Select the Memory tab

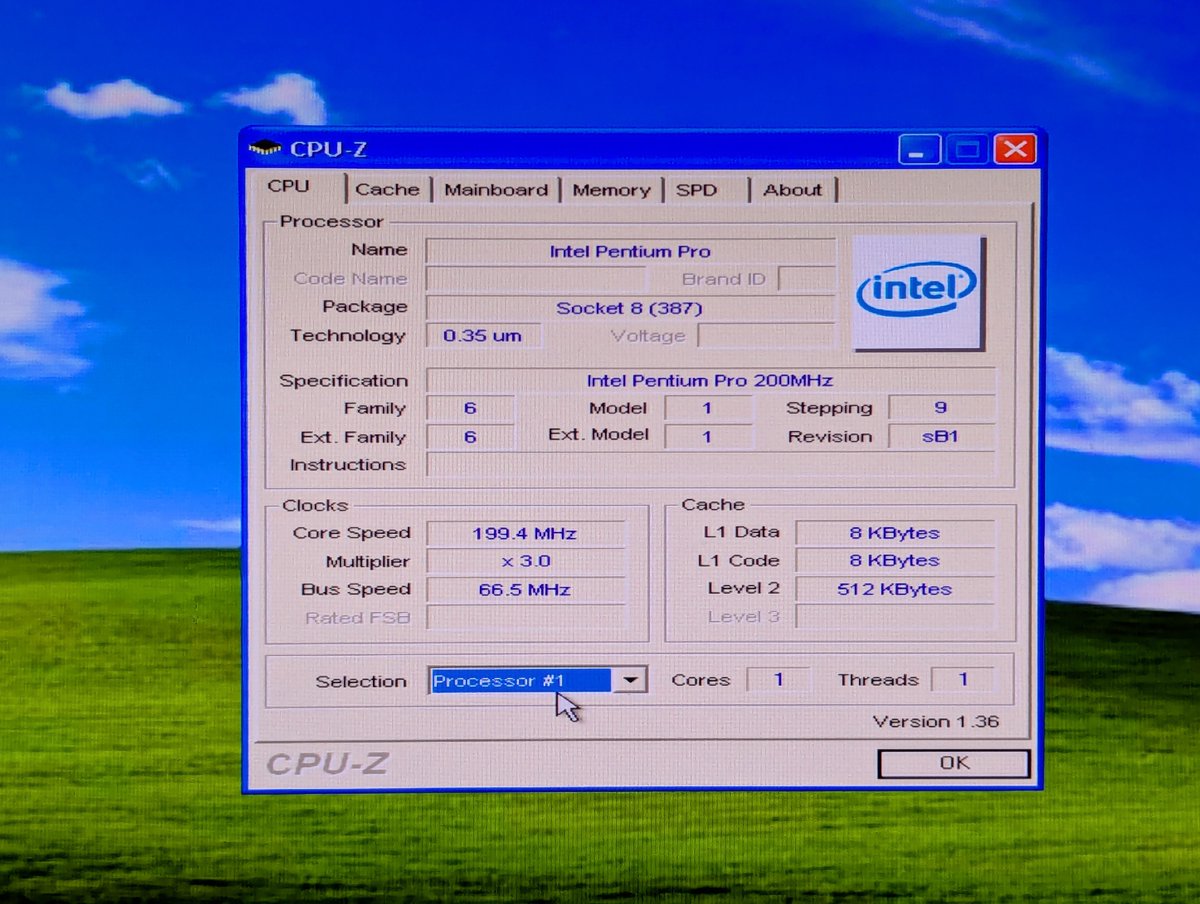tap(611, 189)
